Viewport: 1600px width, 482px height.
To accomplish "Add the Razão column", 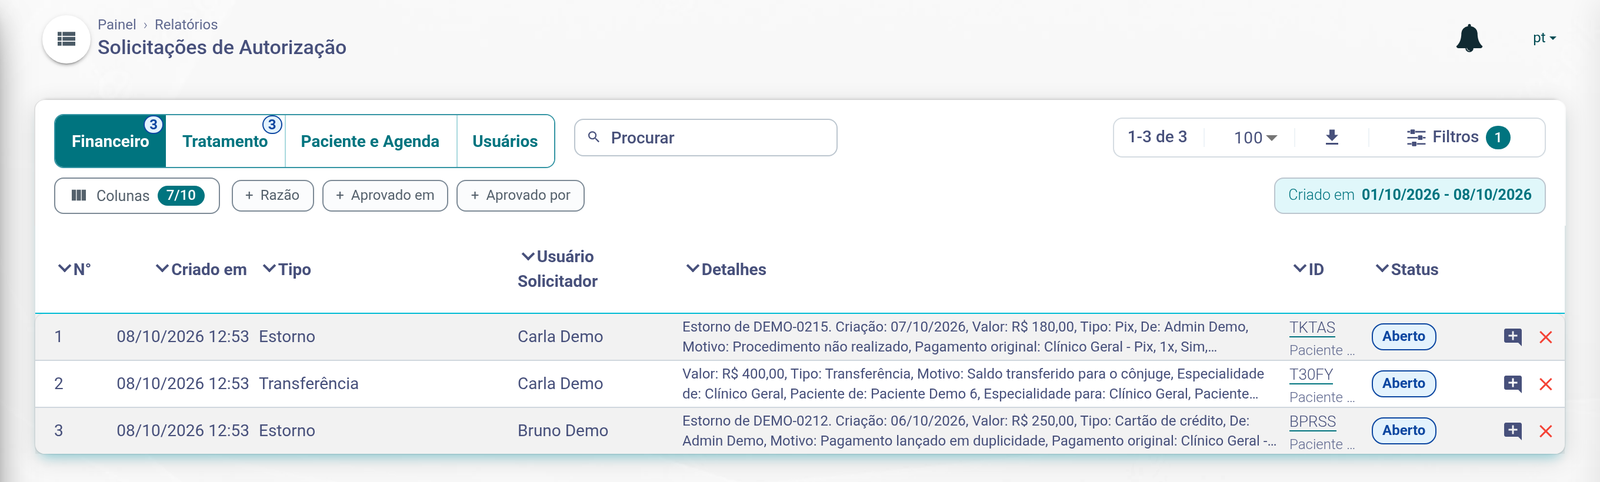I will coord(273,195).
